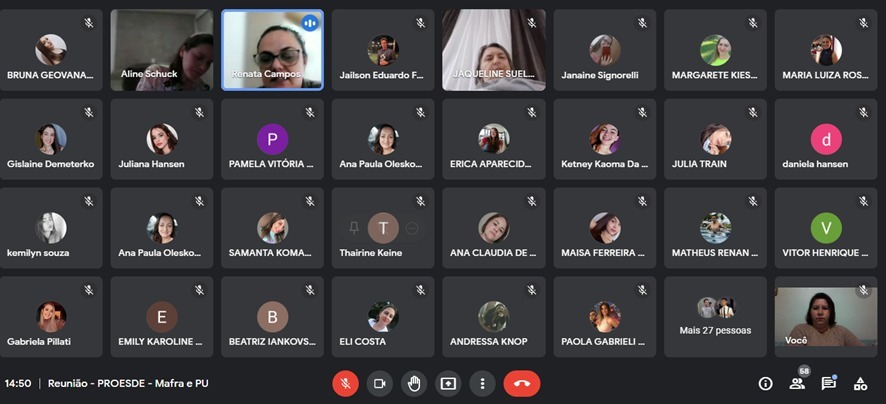Turn on the camera button
886x404 pixels.
(380, 384)
